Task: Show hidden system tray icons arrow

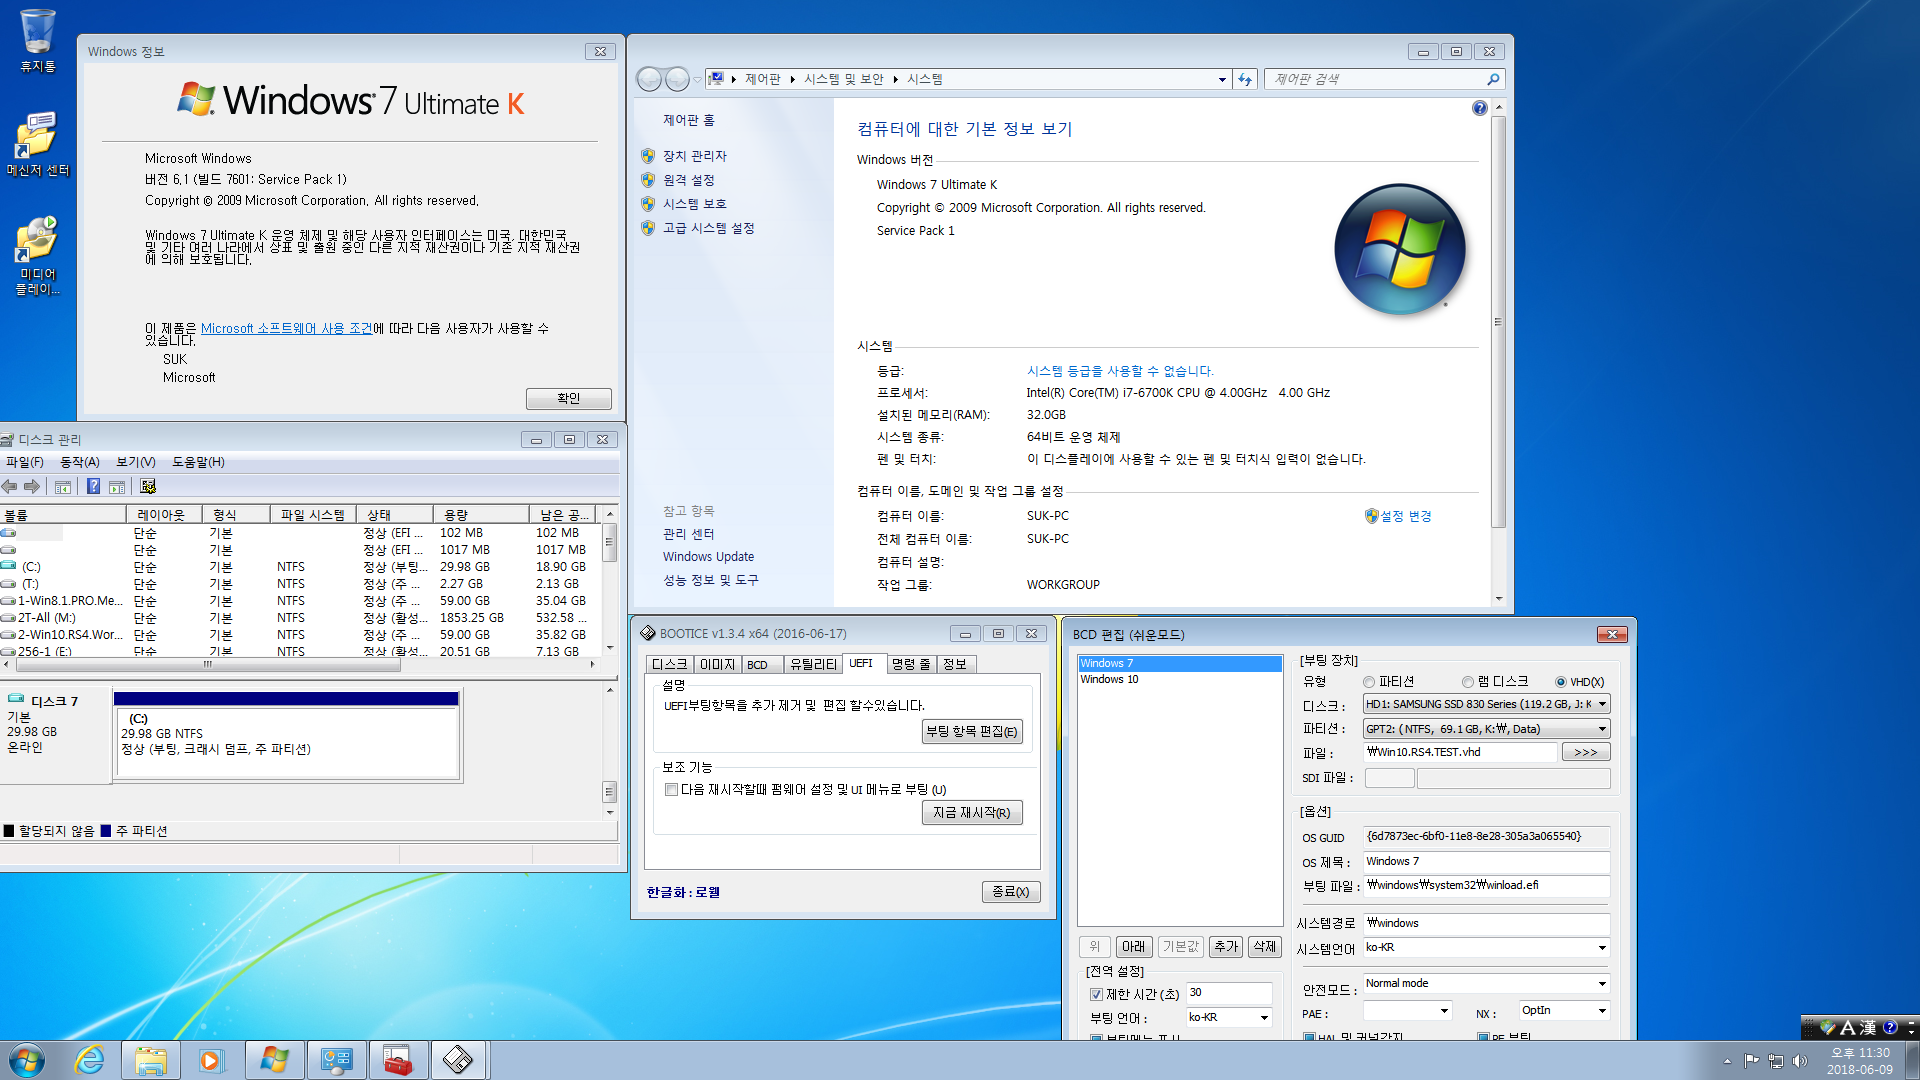Action: (1727, 1061)
